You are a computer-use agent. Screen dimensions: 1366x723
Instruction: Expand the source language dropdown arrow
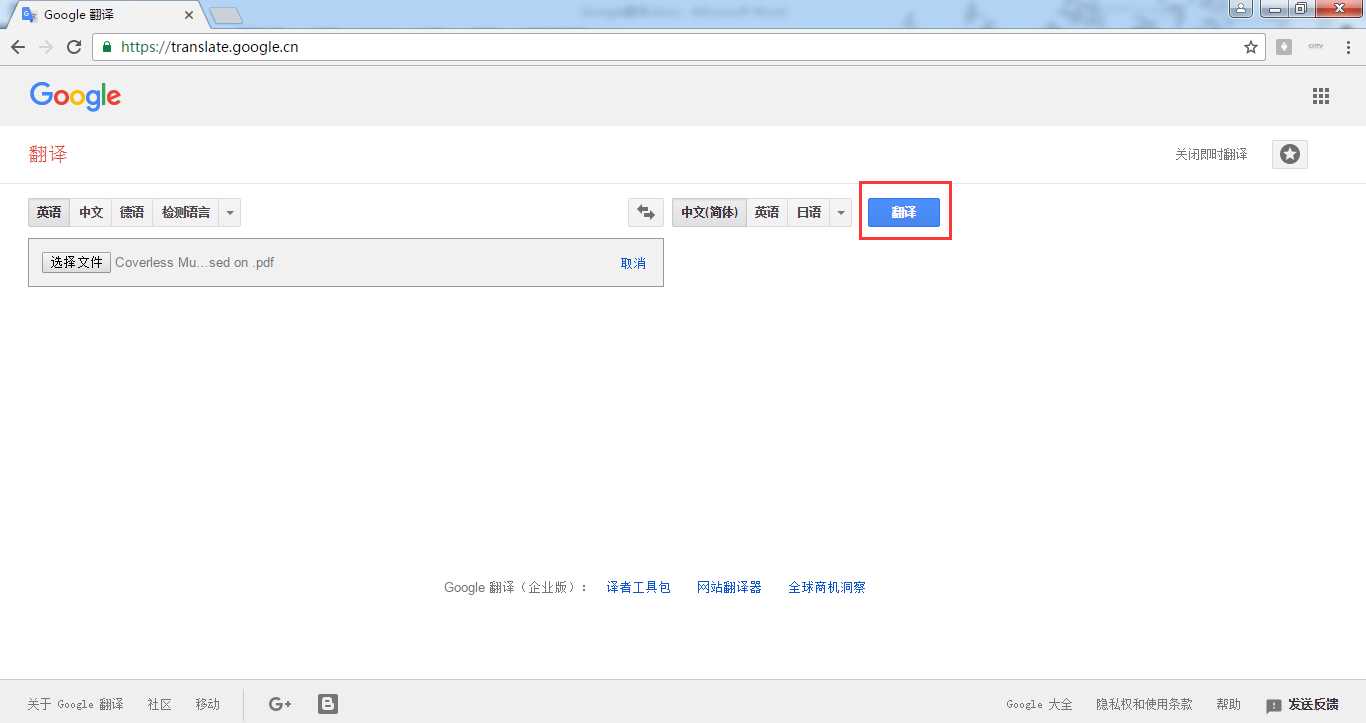pyautogui.click(x=230, y=212)
